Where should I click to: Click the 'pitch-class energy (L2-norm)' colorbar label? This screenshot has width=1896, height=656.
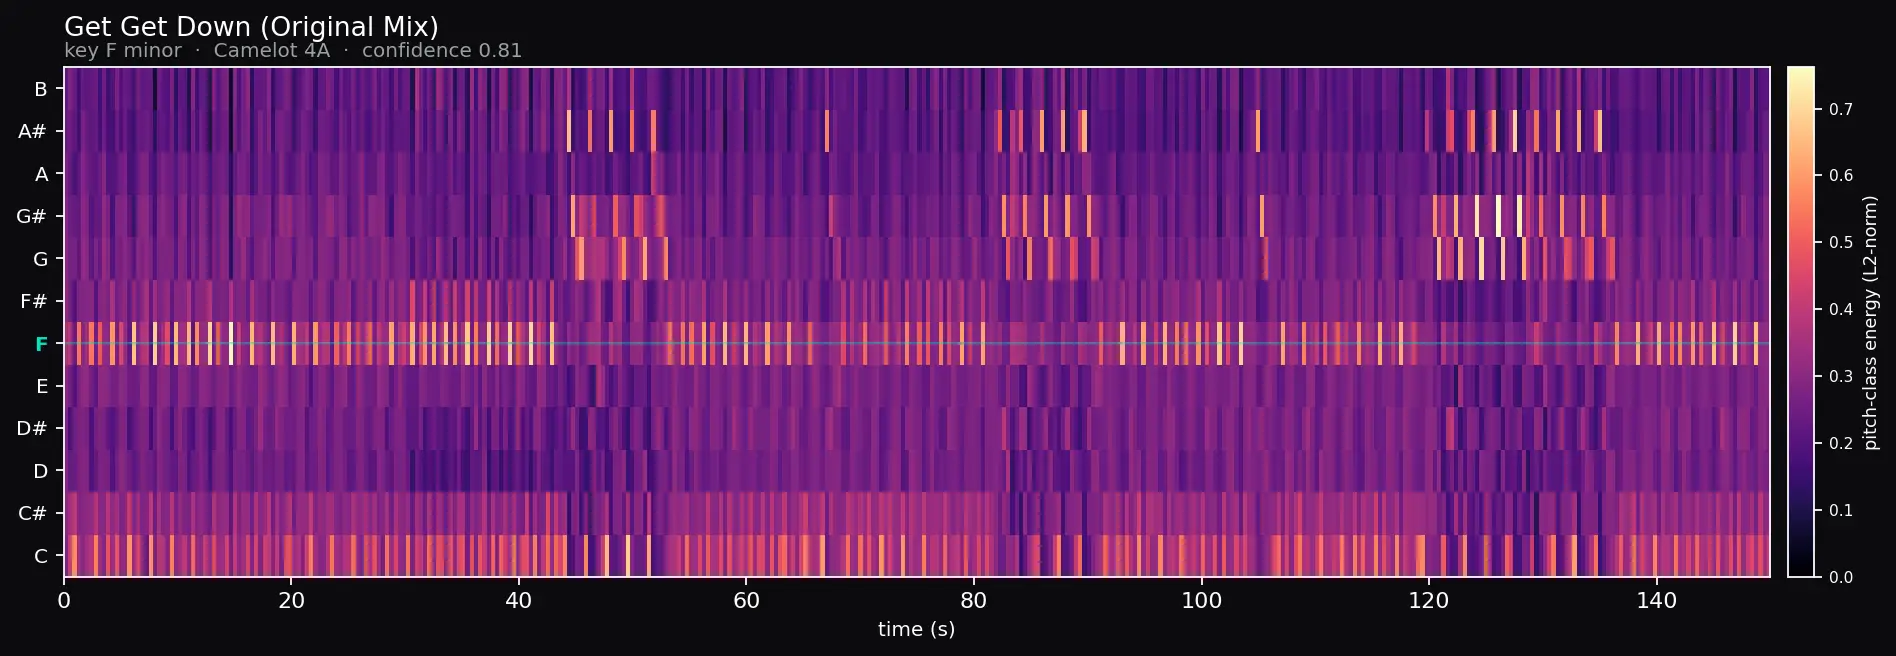point(1871,322)
